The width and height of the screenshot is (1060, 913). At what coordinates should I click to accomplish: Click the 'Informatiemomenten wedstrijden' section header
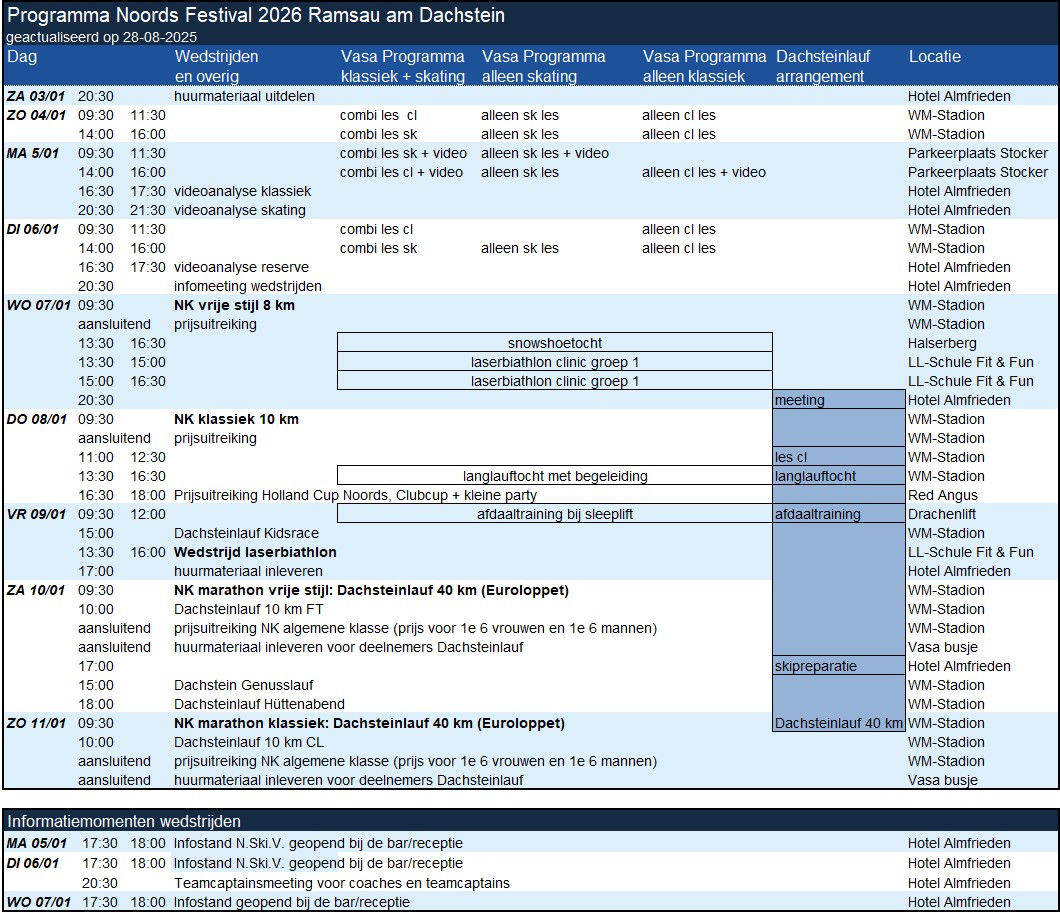coord(124,821)
